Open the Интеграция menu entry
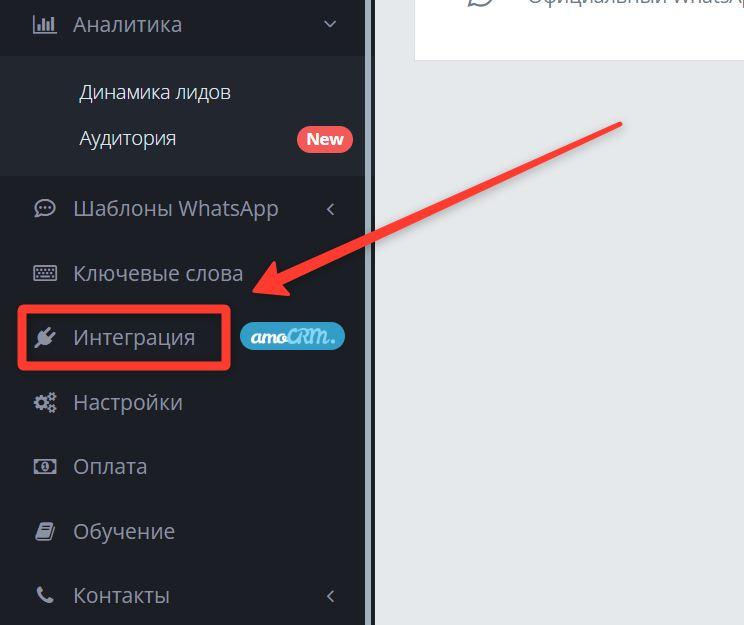This screenshot has height=625, width=744. (134, 338)
